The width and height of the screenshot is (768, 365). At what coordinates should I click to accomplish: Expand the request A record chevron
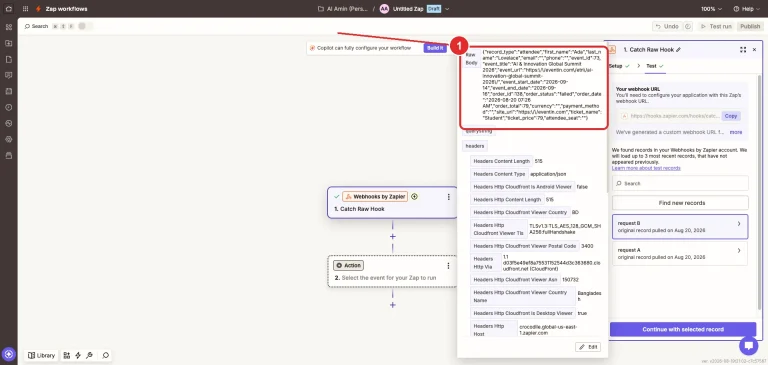(x=739, y=250)
